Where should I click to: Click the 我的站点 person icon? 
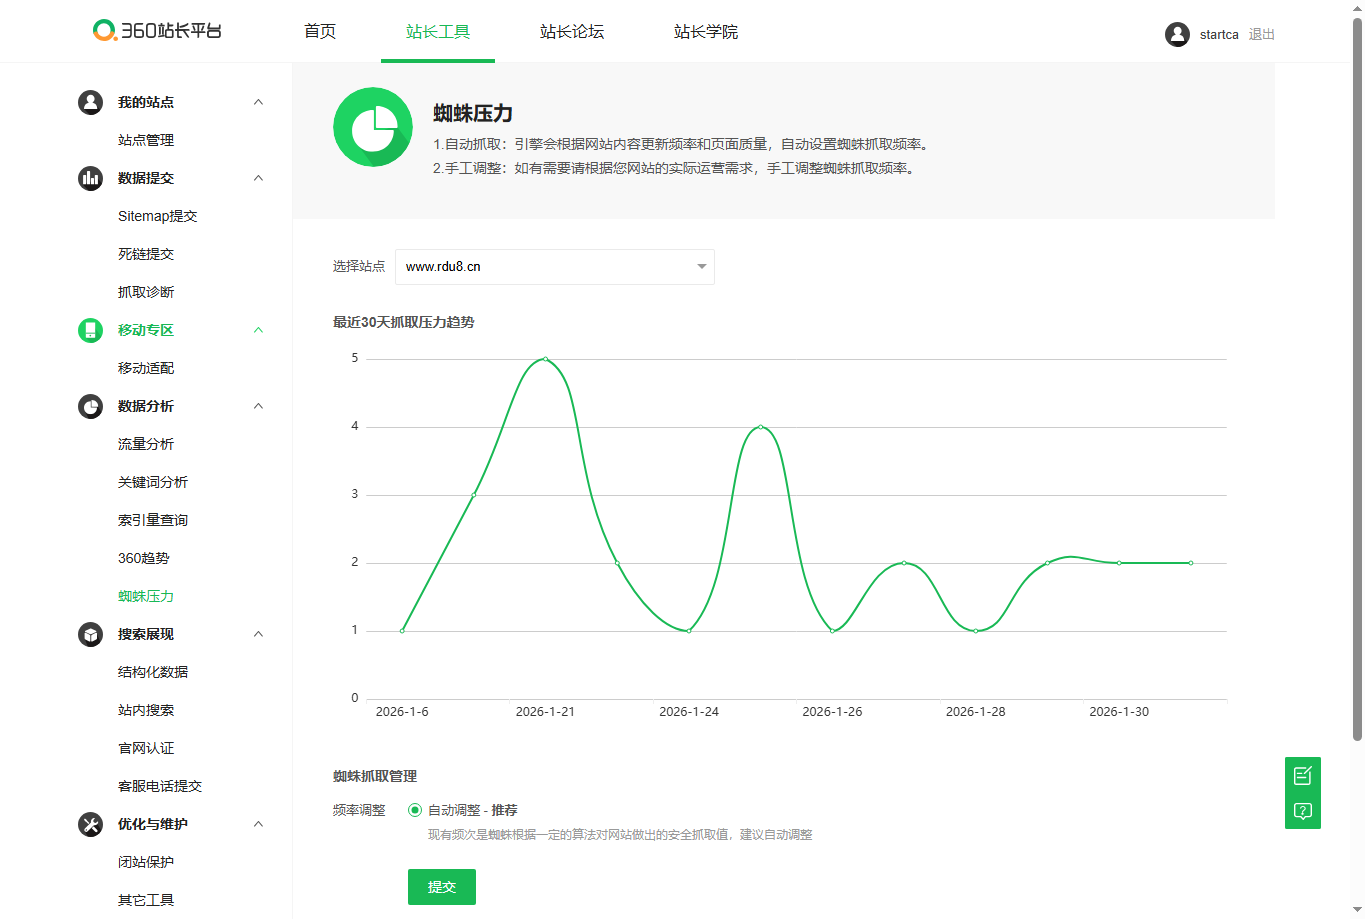(91, 102)
